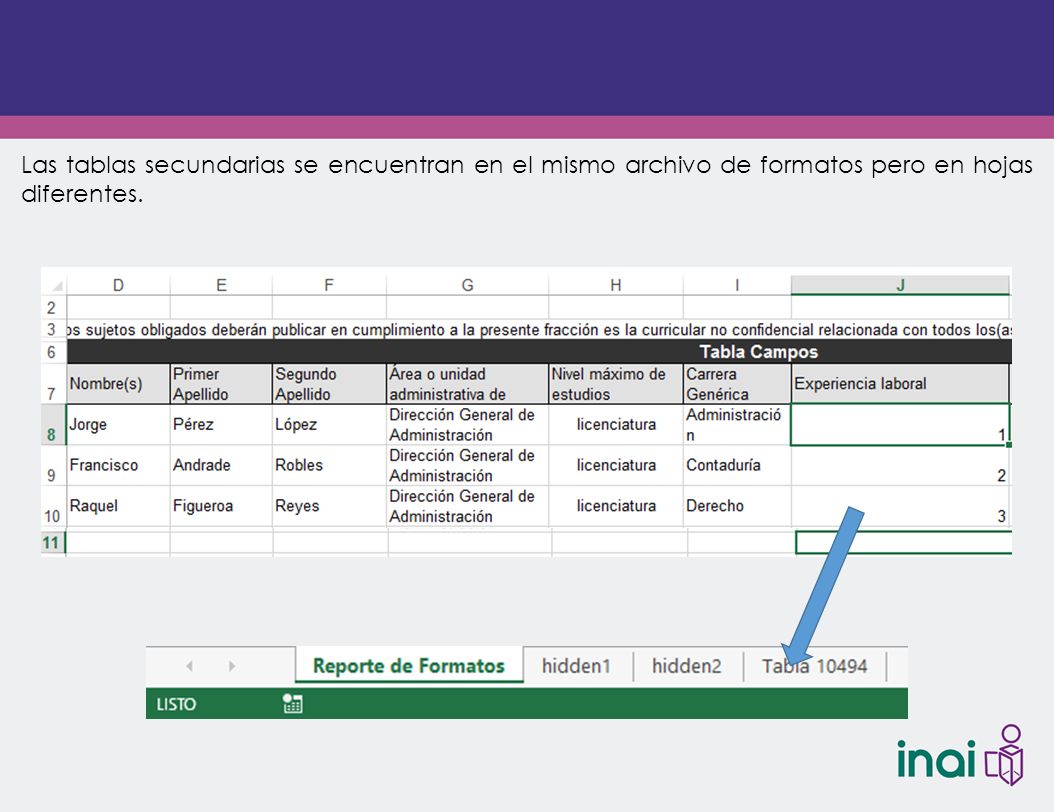1054x812 pixels.
Task: Click the row 3 description text
Action: [539, 329]
